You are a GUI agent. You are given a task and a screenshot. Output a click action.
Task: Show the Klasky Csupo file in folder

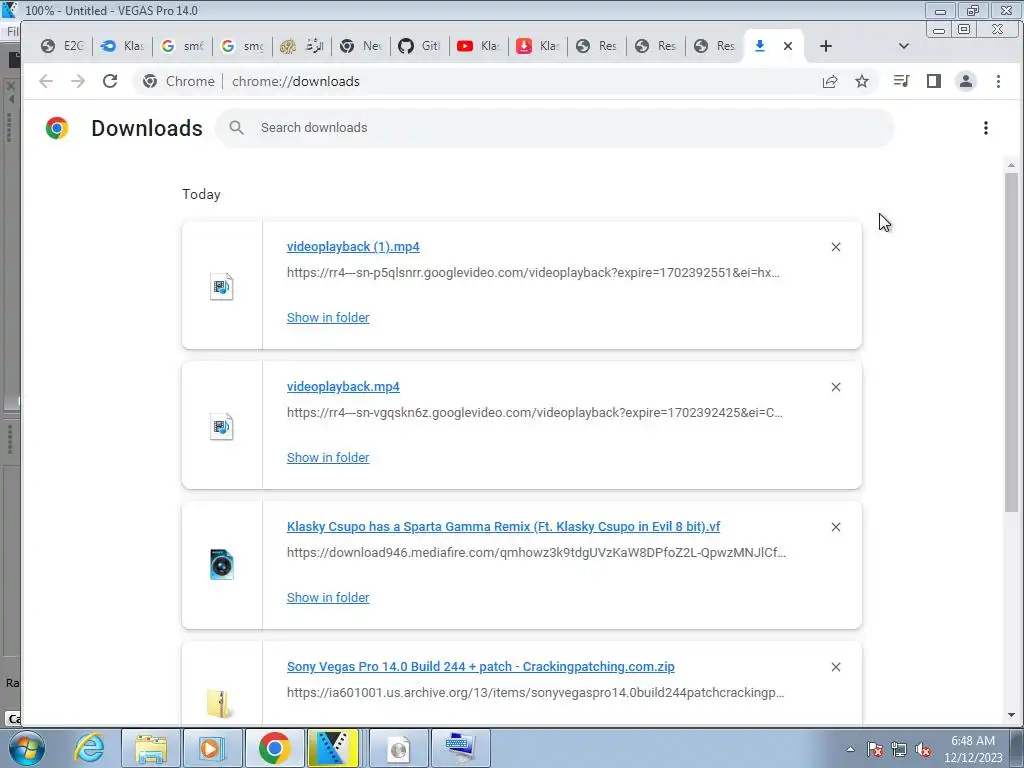point(328,598)
